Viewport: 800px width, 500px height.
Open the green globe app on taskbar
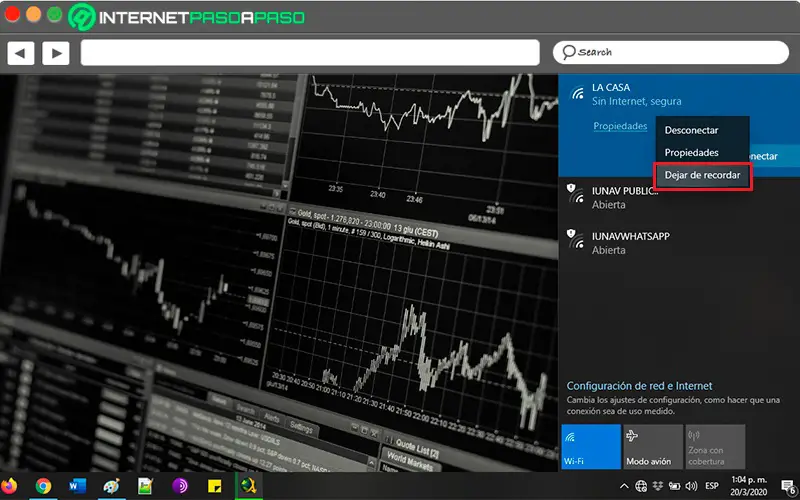(248, 486)
